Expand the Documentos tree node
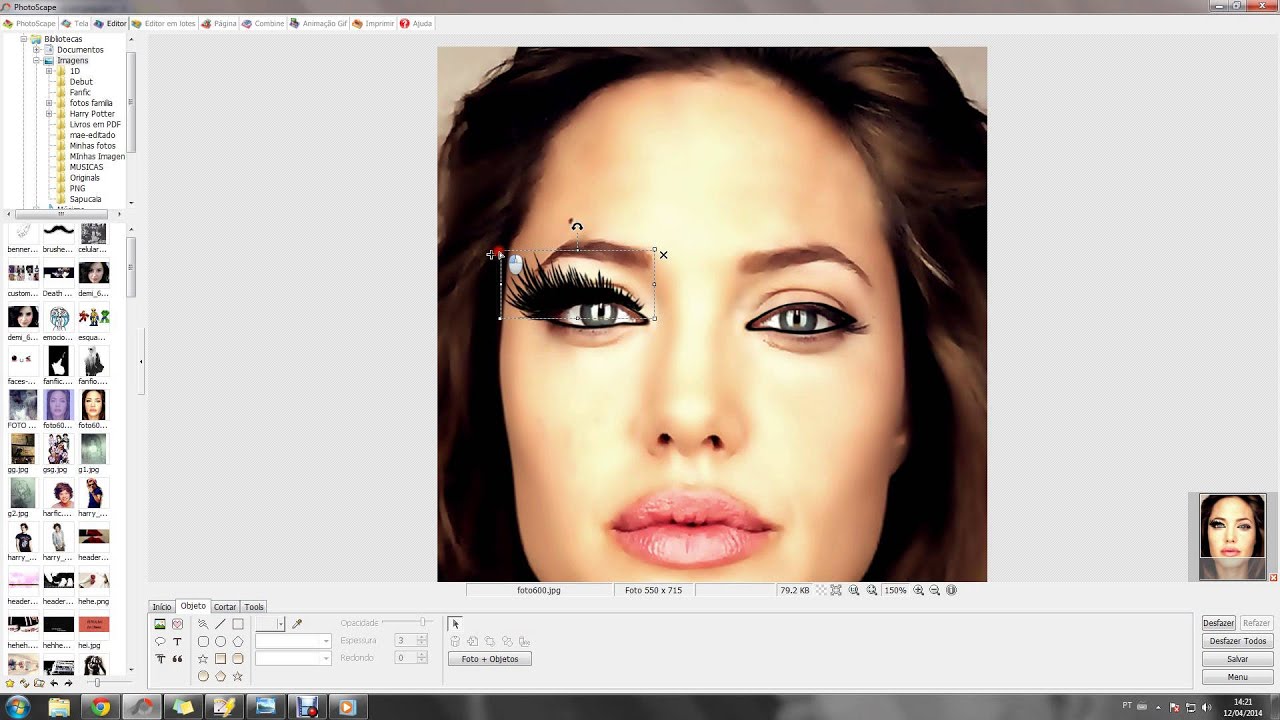 (36, 50)
